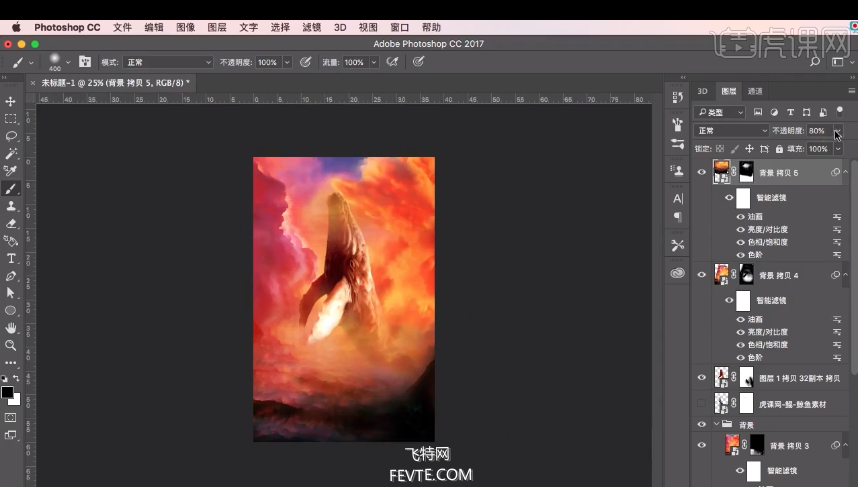This screenshot has height=487, width=858.
Task: Select the Move tool
Action: [x=10, y=101]
